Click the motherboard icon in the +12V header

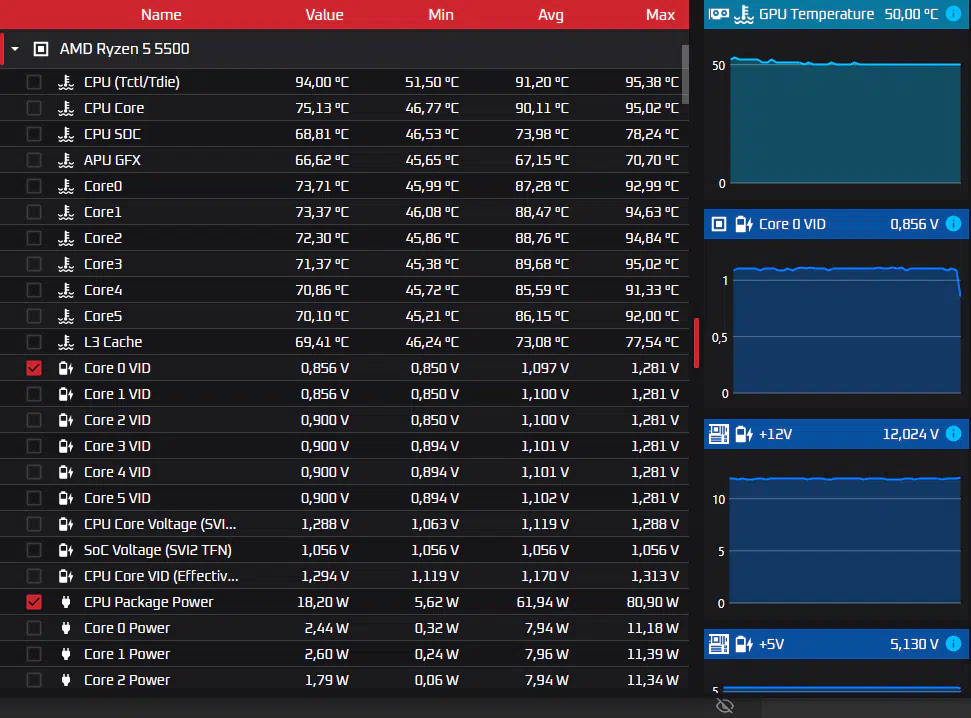click(719, 434)
